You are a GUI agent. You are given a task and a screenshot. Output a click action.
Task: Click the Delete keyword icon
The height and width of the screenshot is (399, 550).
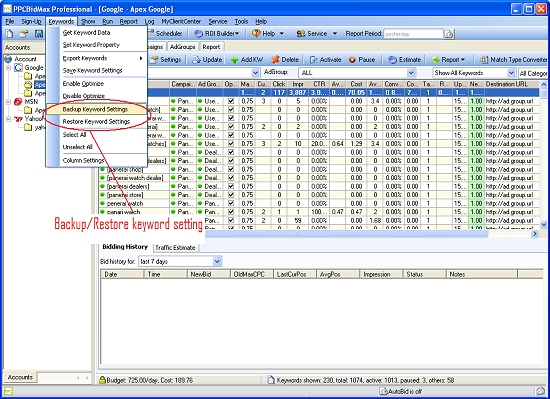pyautogui.click(x=275, y=60)
